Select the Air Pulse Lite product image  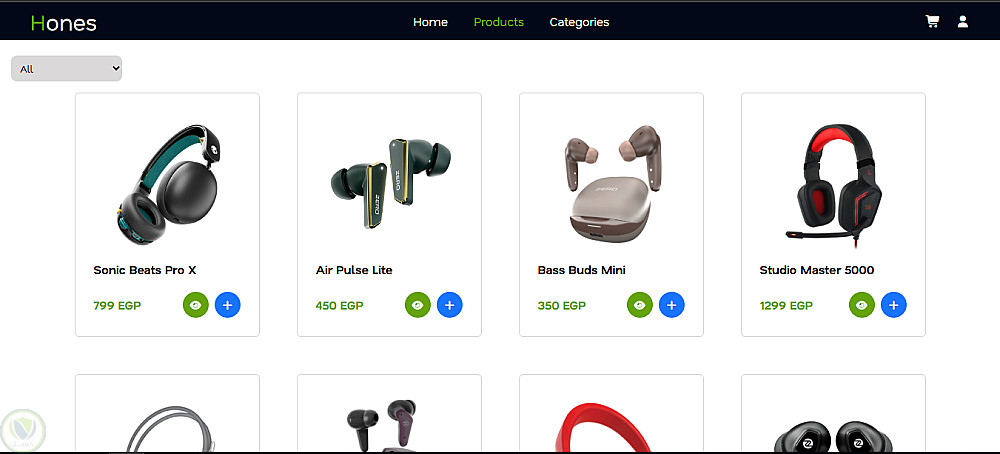point(390,182)
